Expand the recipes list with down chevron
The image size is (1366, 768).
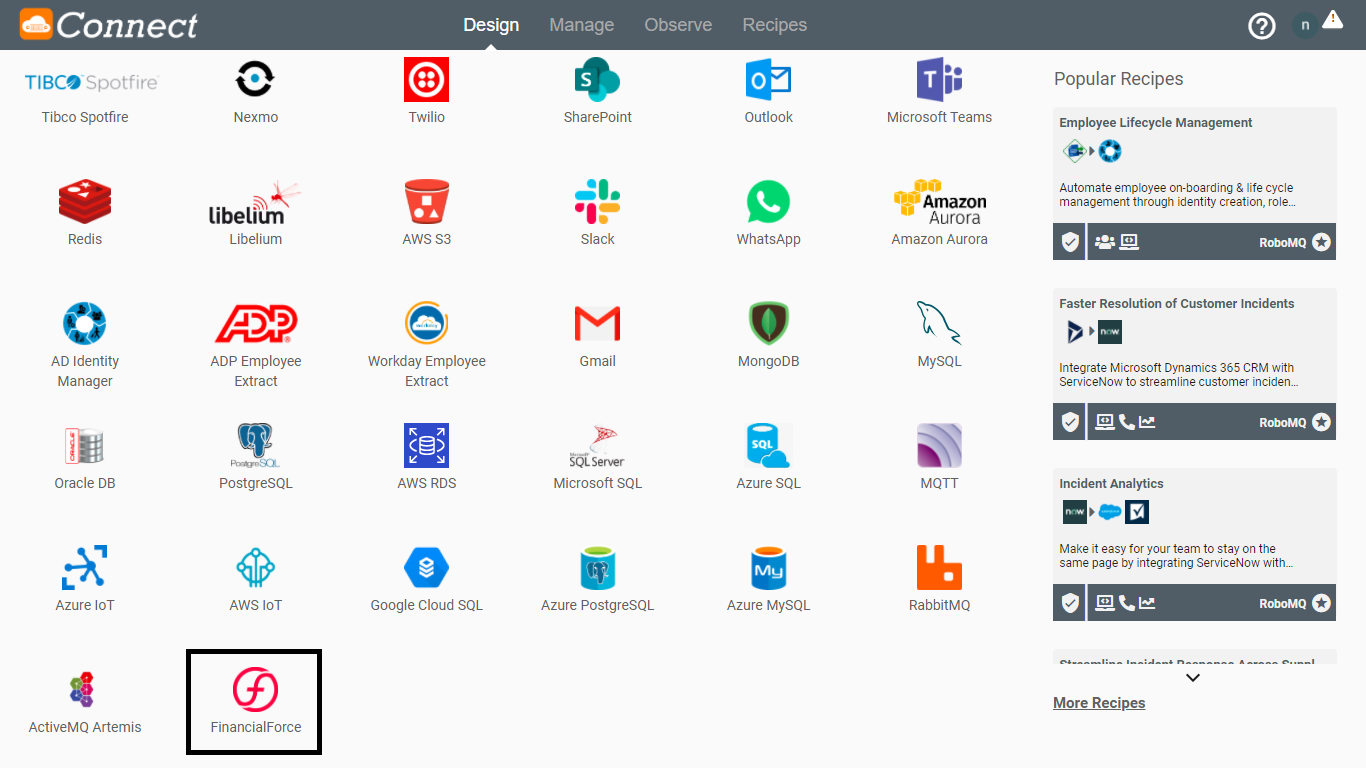[x=1192, y=678]
